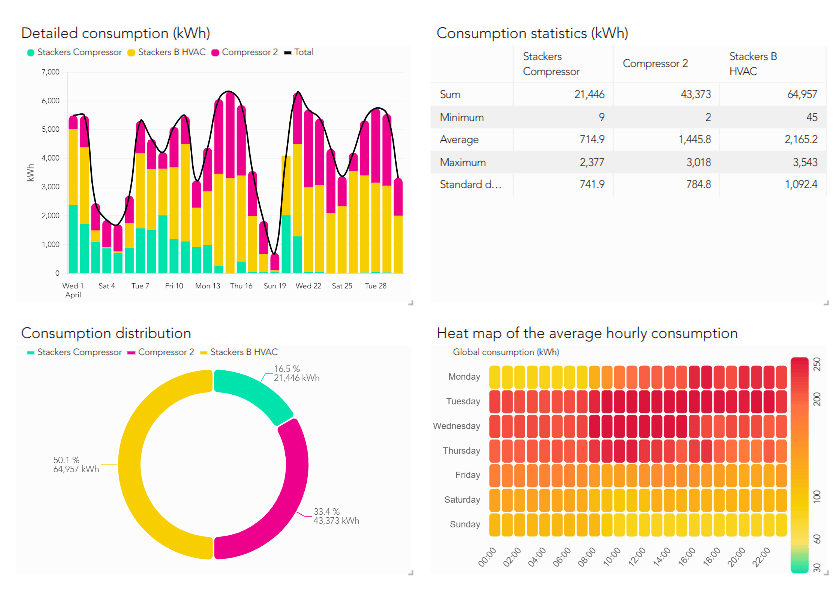This screenshot has height=591, width=840.
Task: Click the Sun 19 bar in consumption chart
Action: [275, 263]
